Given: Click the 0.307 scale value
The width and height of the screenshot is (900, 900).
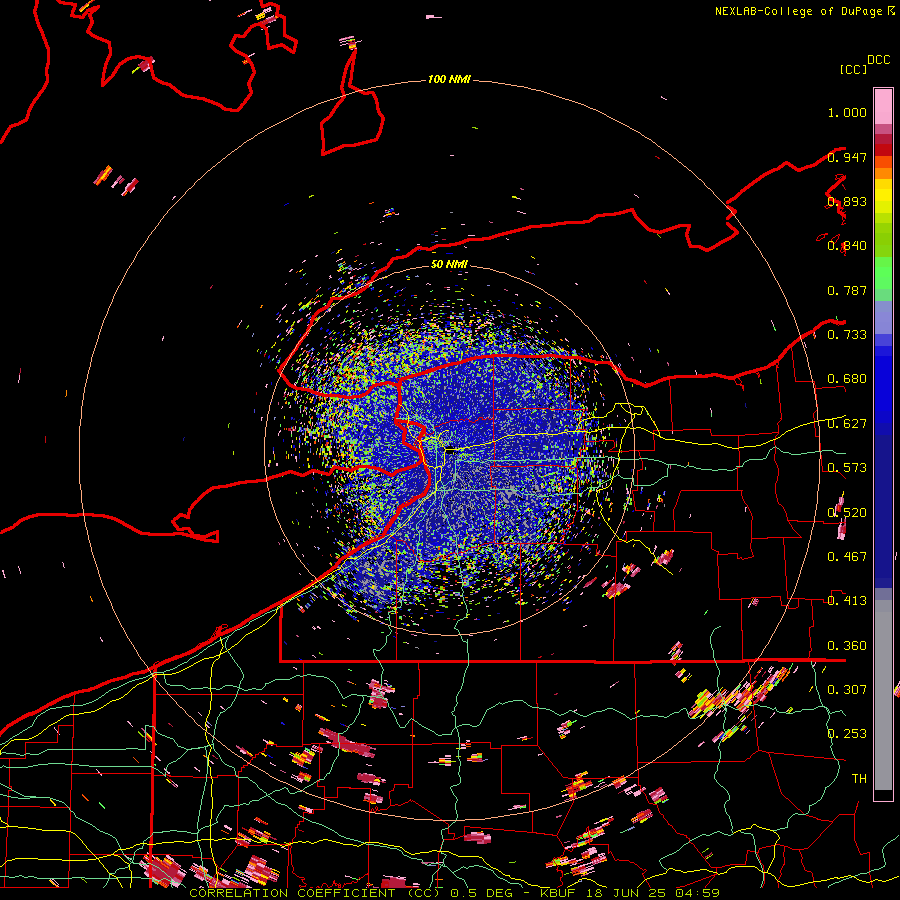Looking at the screenshot, I should (x=847, y=689).
